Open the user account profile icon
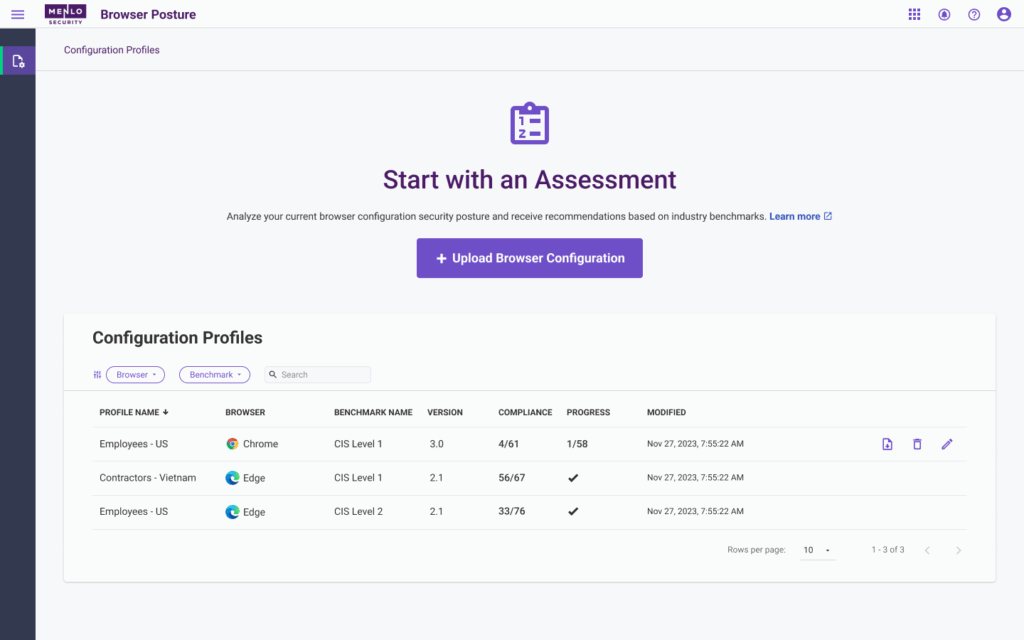The width and height of the screenshot is (1024, 640). (x=1004, y=15)
